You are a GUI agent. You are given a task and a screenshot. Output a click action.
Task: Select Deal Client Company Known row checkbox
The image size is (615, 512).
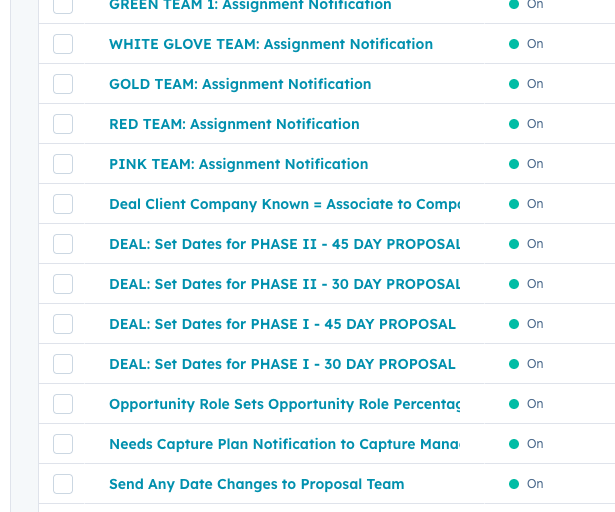[63, 204]
